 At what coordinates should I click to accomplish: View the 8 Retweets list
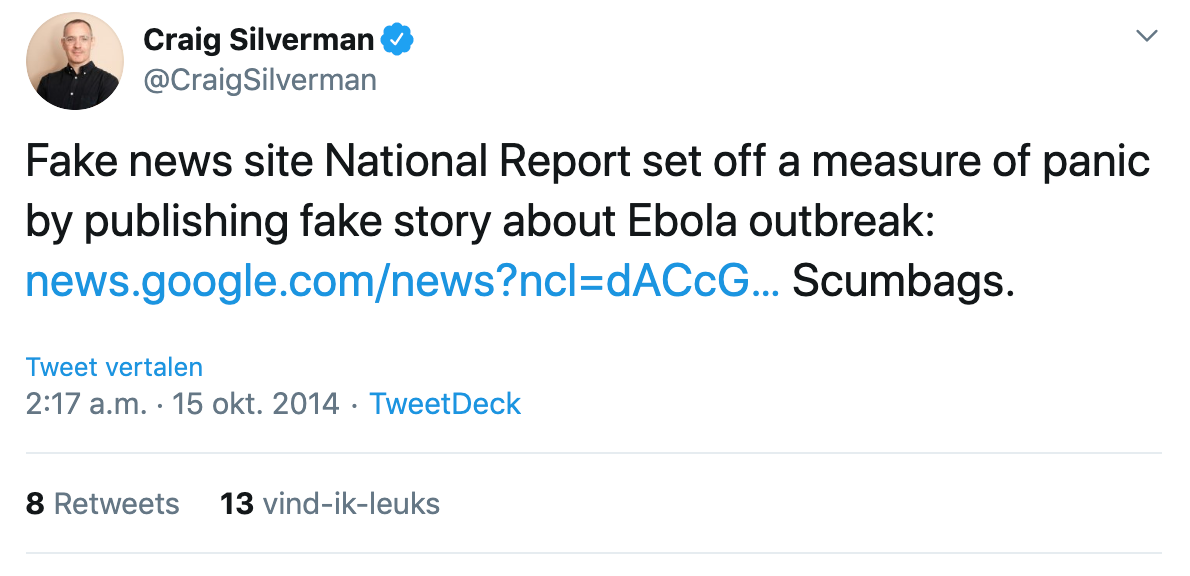click(x=102, y=503)
